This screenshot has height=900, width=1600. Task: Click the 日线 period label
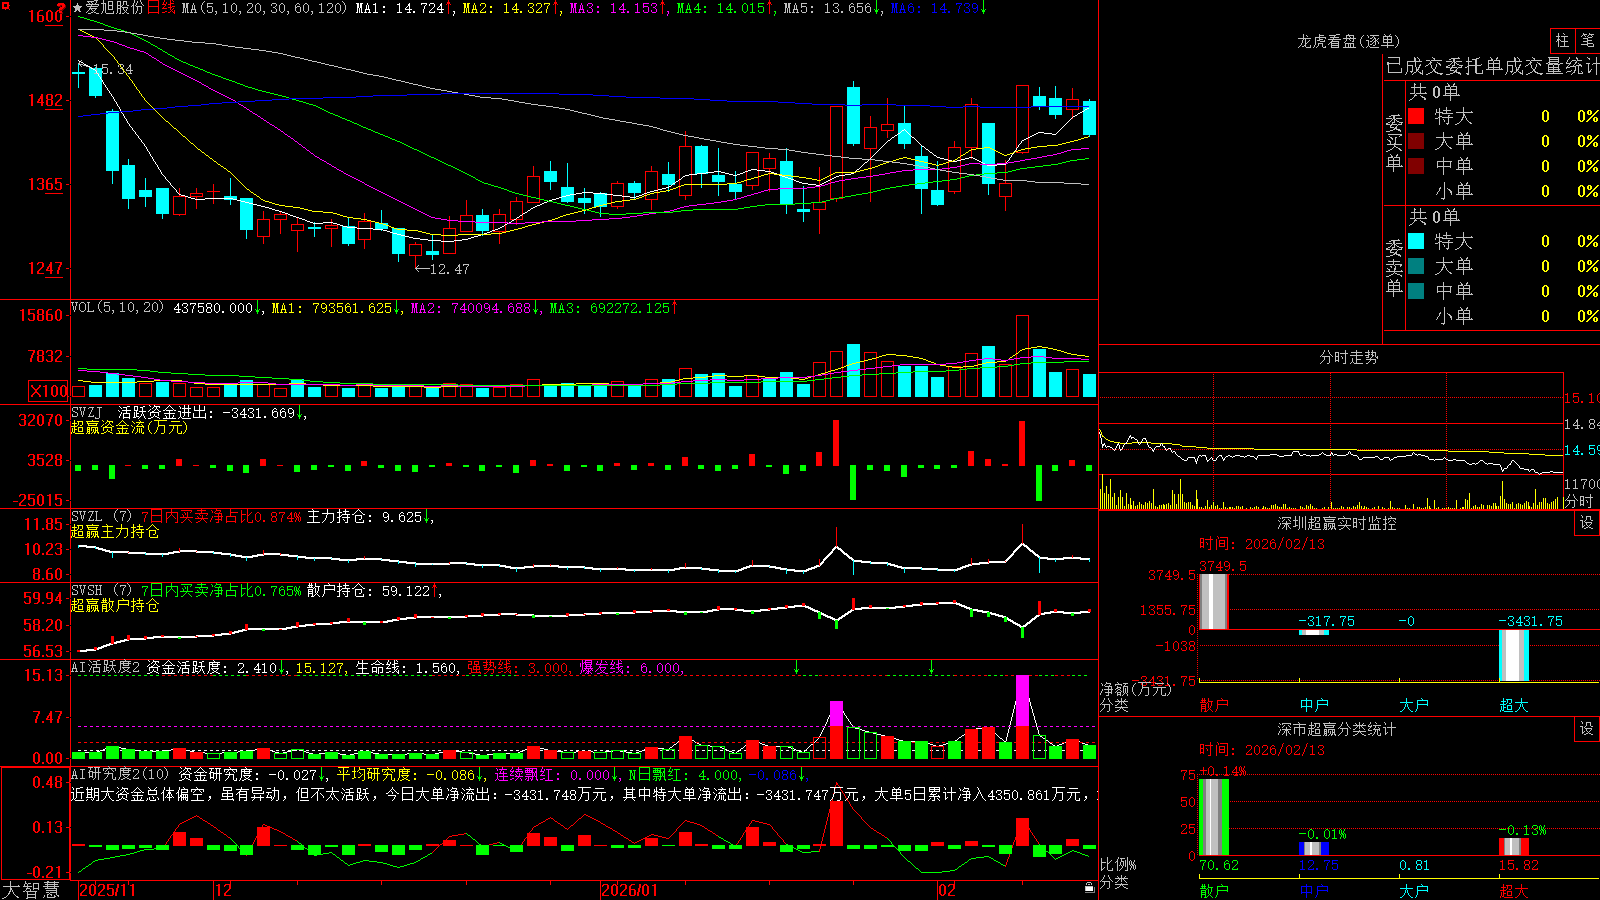(x=161, y=8)
